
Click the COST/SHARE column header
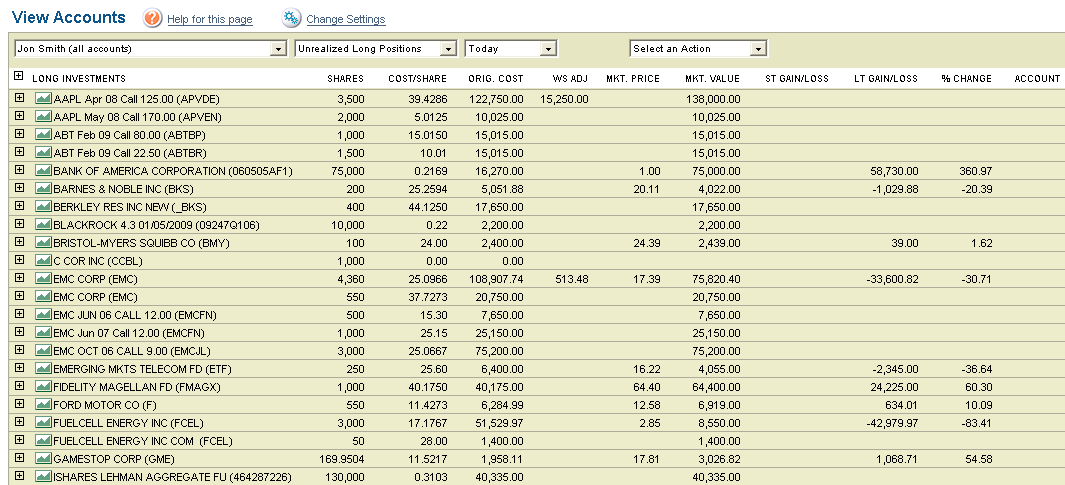tap(418, 79)
